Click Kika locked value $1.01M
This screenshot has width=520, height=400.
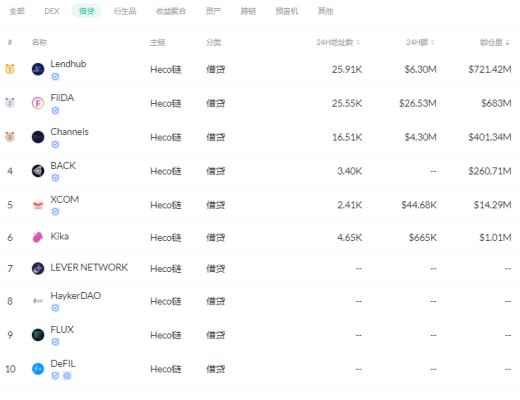pyautogui.click(x=495, y=237)
